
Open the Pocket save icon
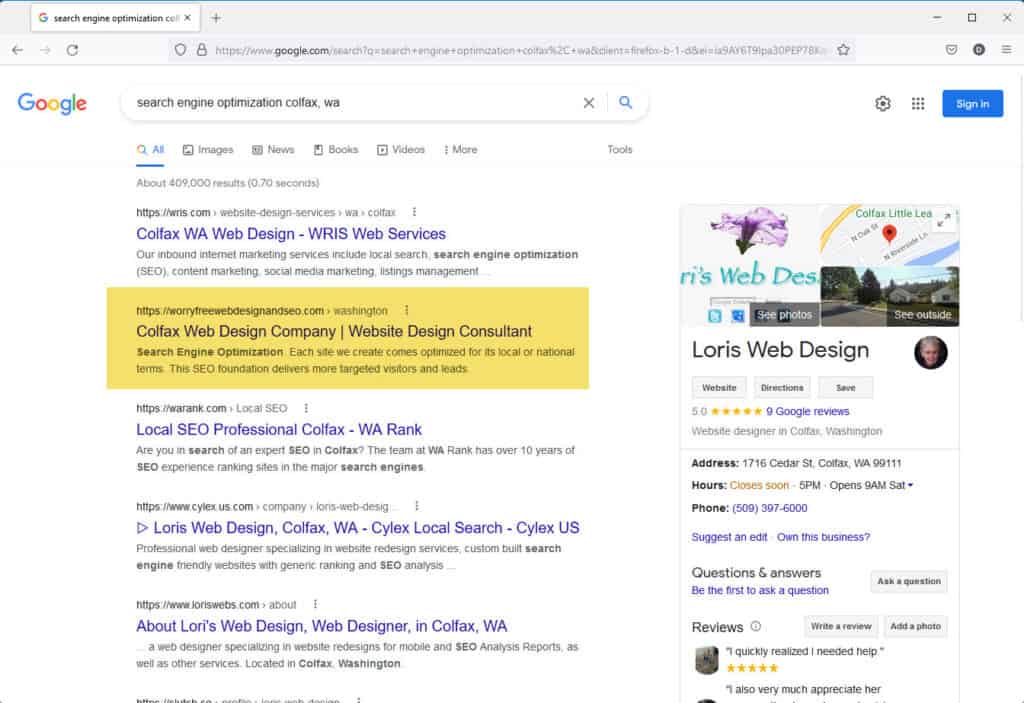pos(952,50)
